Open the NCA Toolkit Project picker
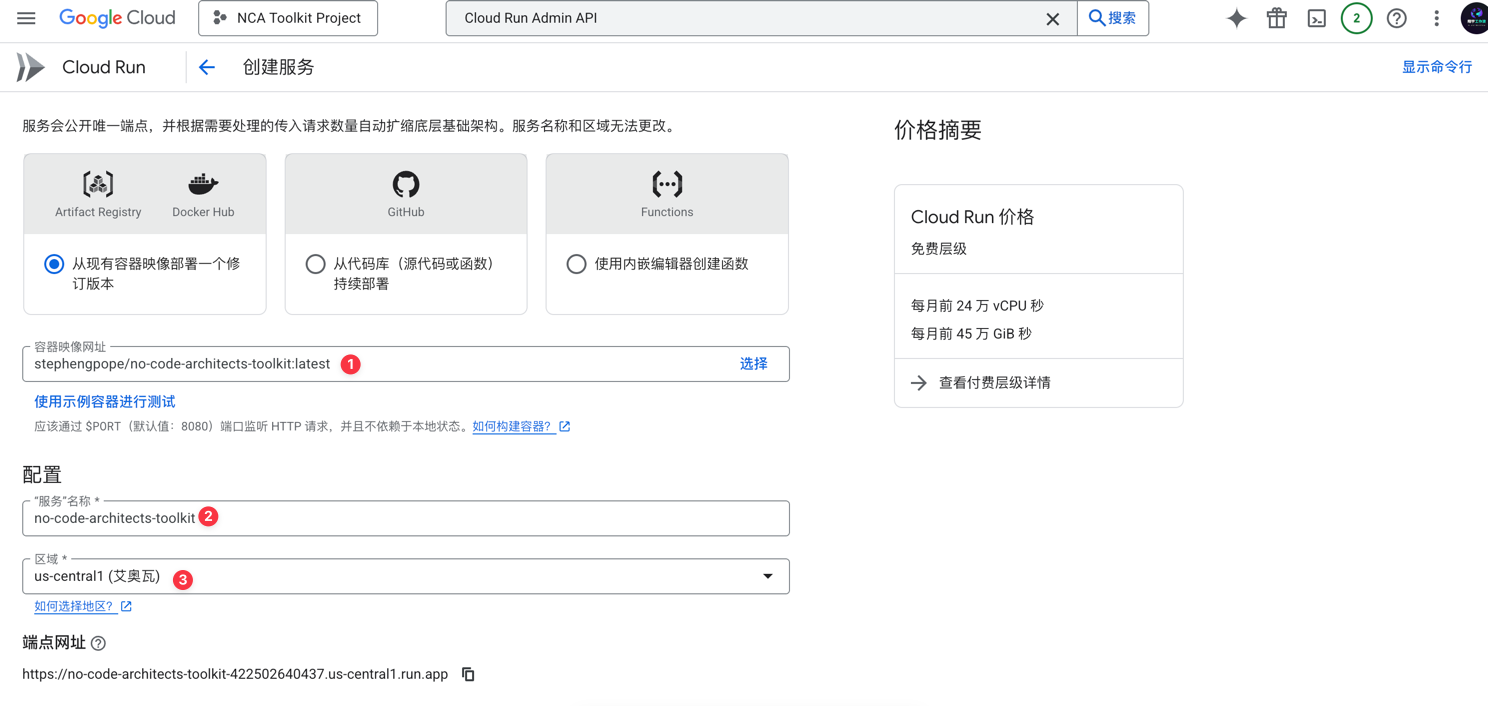 (288, 18)
